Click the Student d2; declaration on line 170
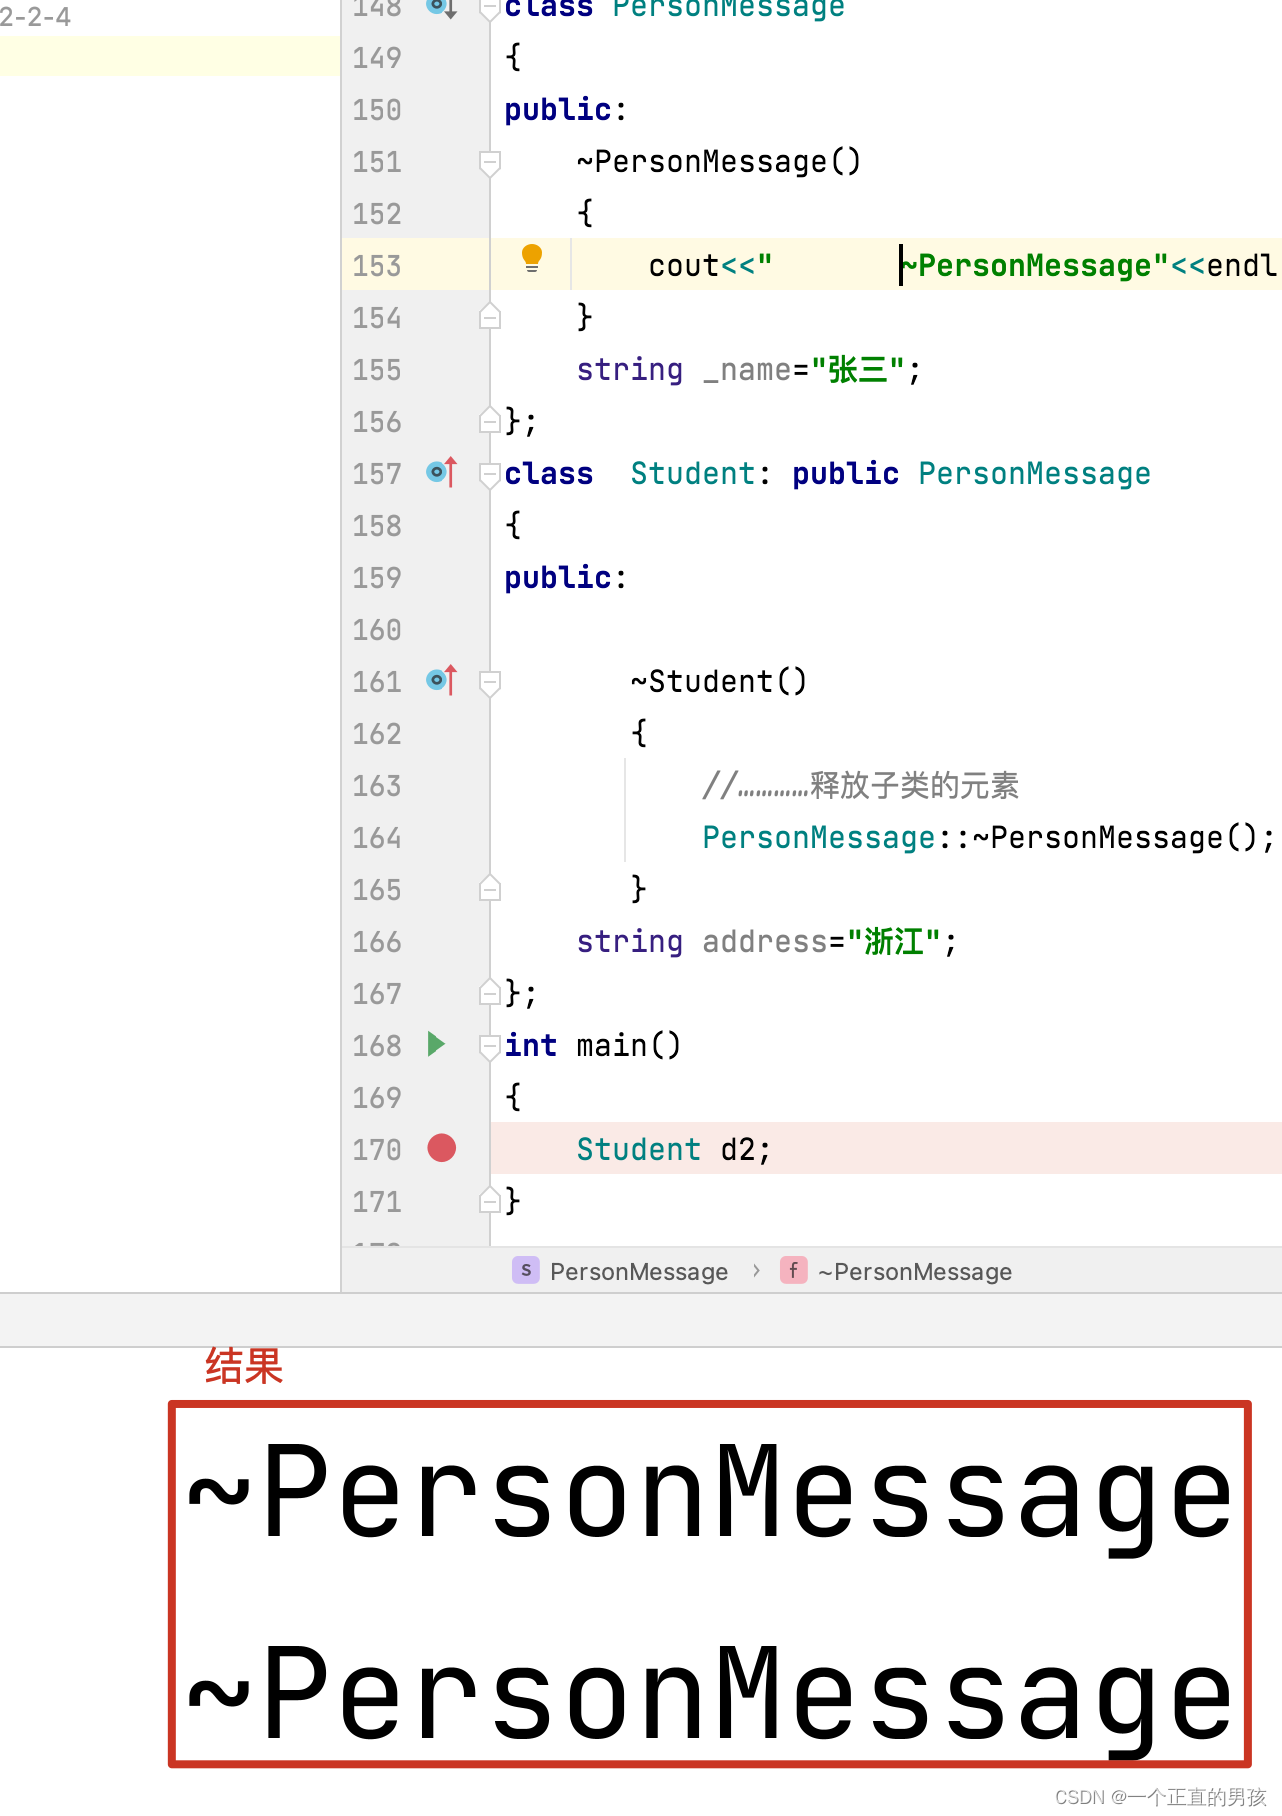 click(674, 1150)
